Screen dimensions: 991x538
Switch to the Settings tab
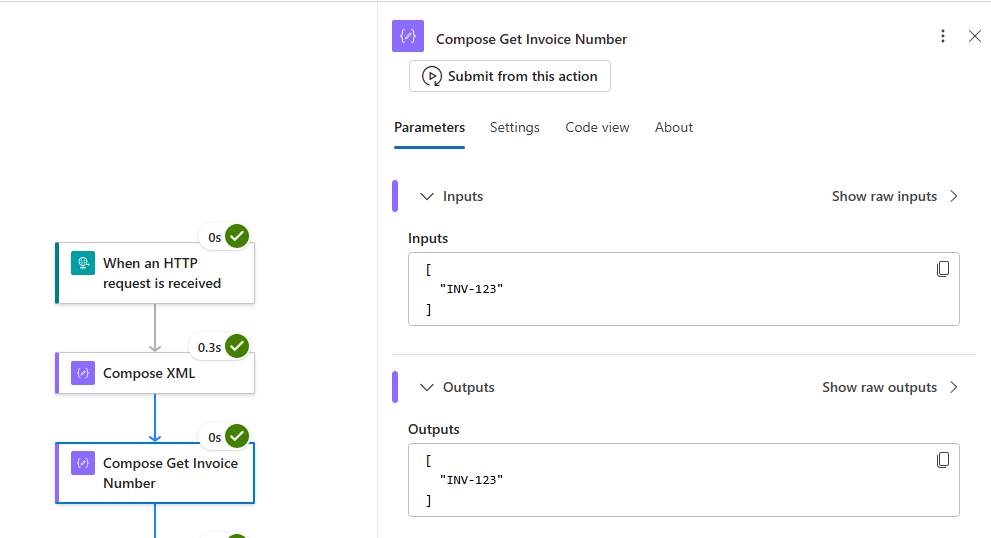(514, 128)
